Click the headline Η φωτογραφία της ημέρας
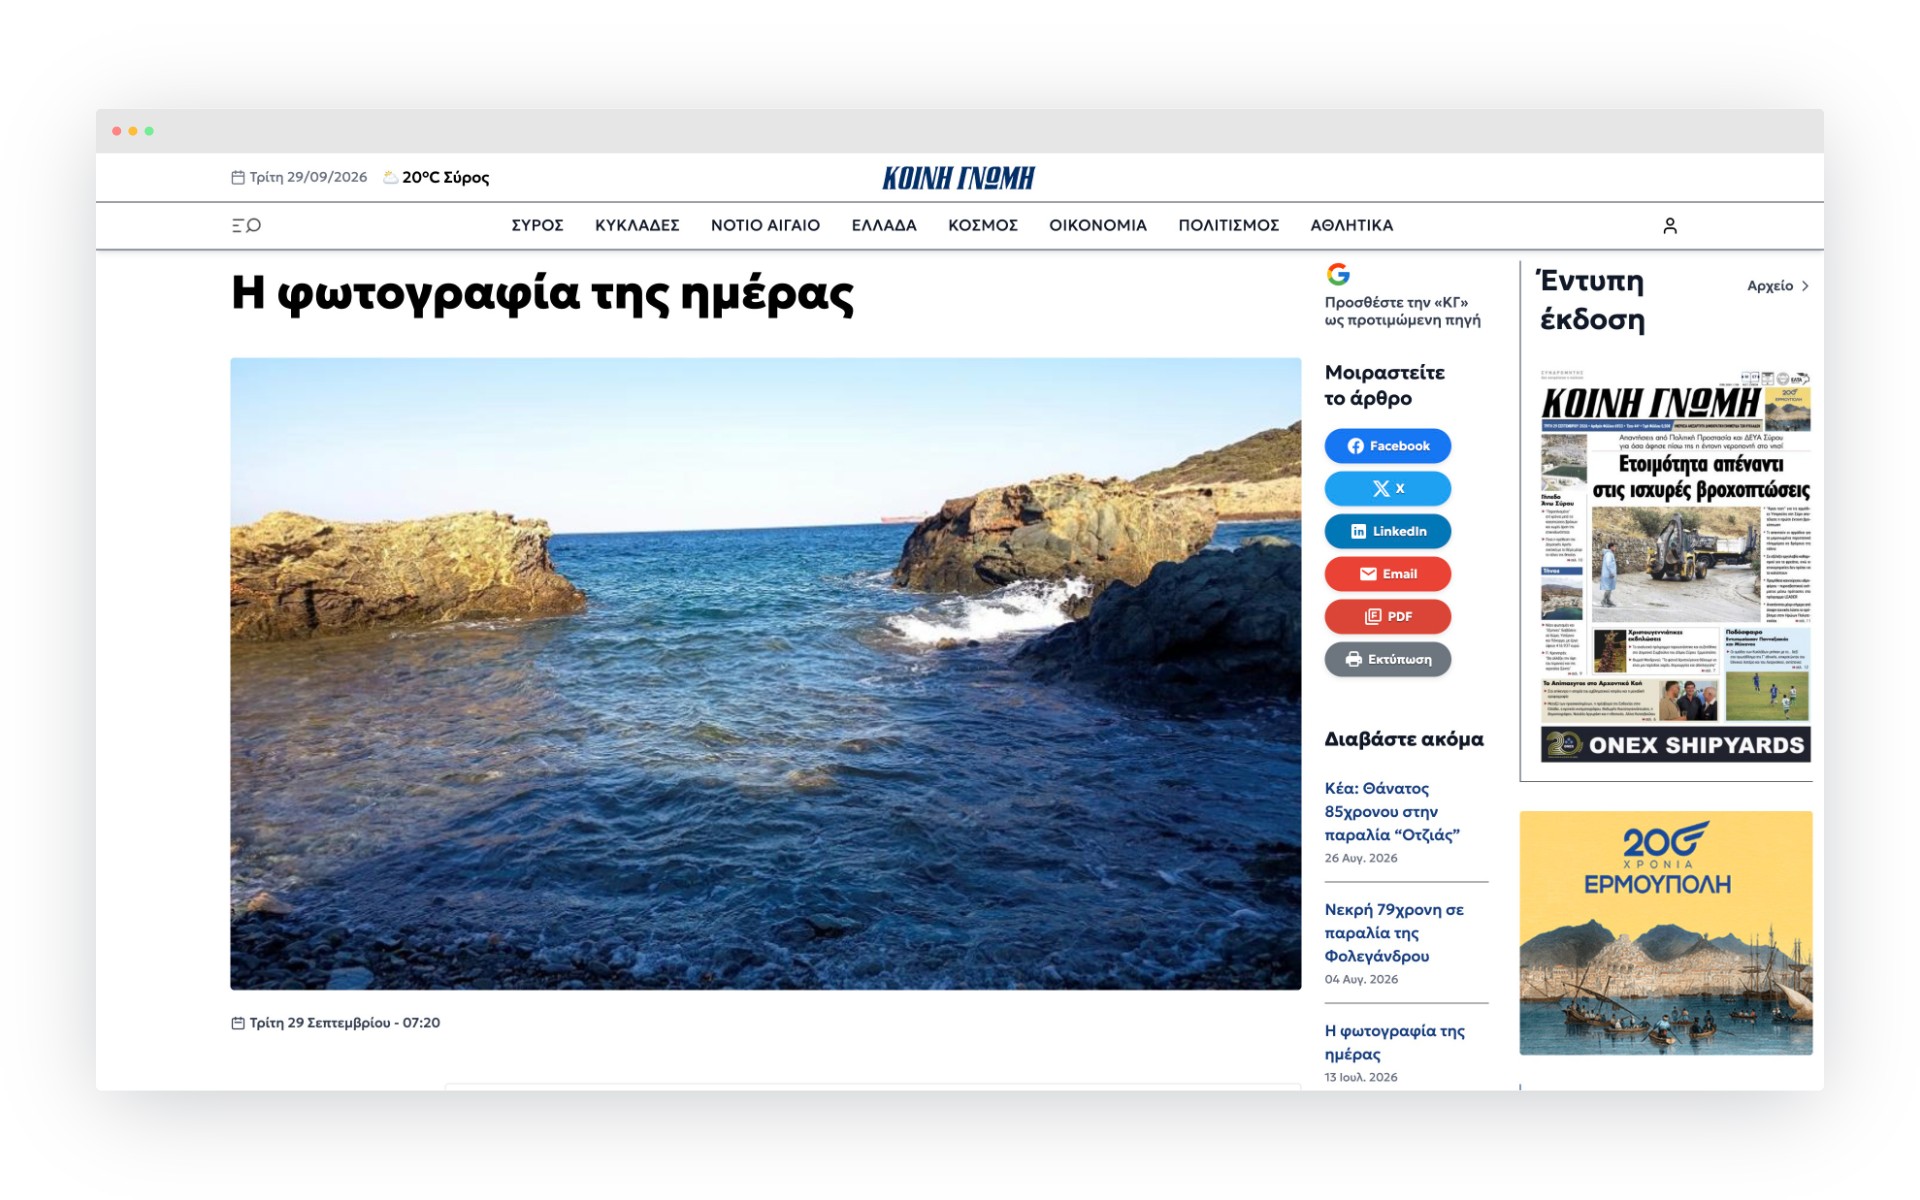The width and height of the screenshot is (1920, 1200). tap(542, 295)
